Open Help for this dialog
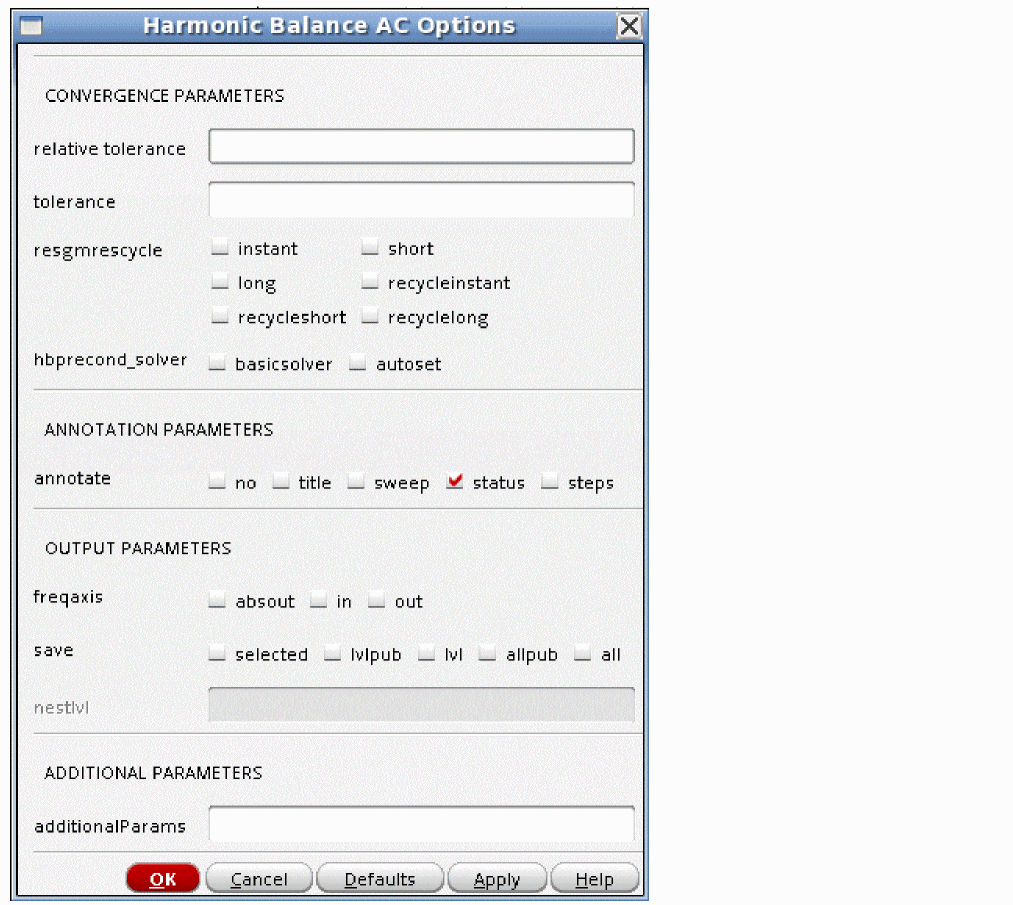The image size is (1013, 905). [x=595, y=879]
